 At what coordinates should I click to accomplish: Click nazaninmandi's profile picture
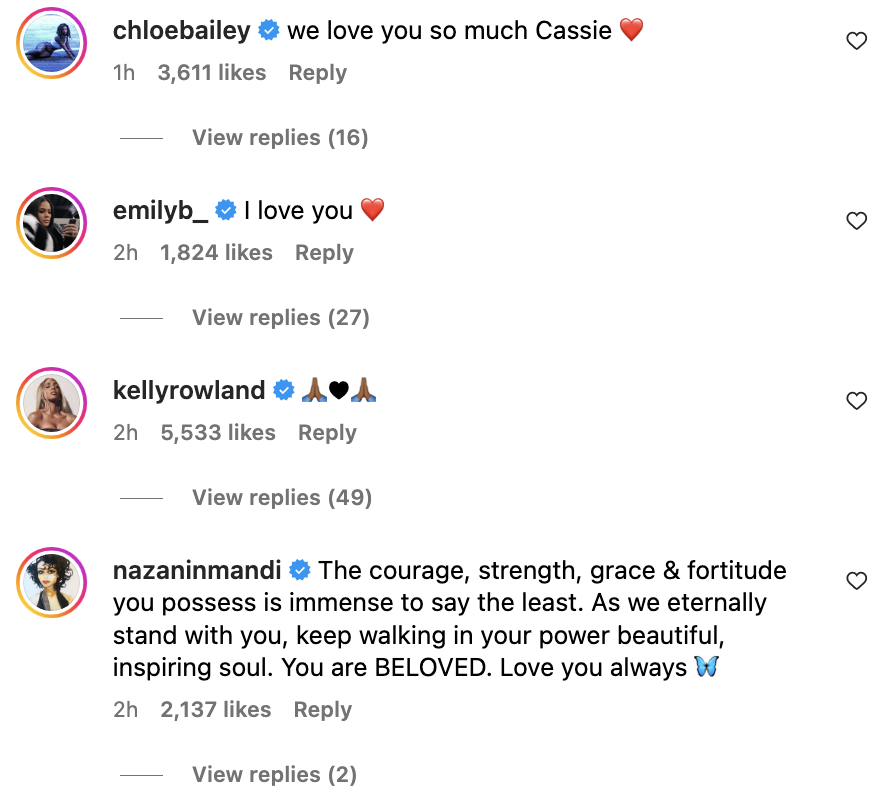[51, 582]
